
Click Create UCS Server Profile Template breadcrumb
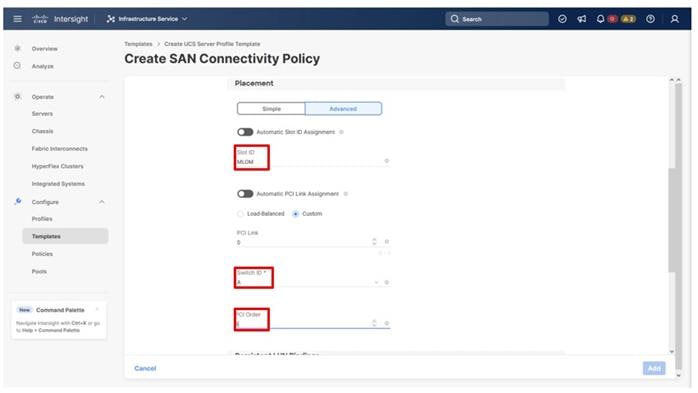[x=212, y=44]
